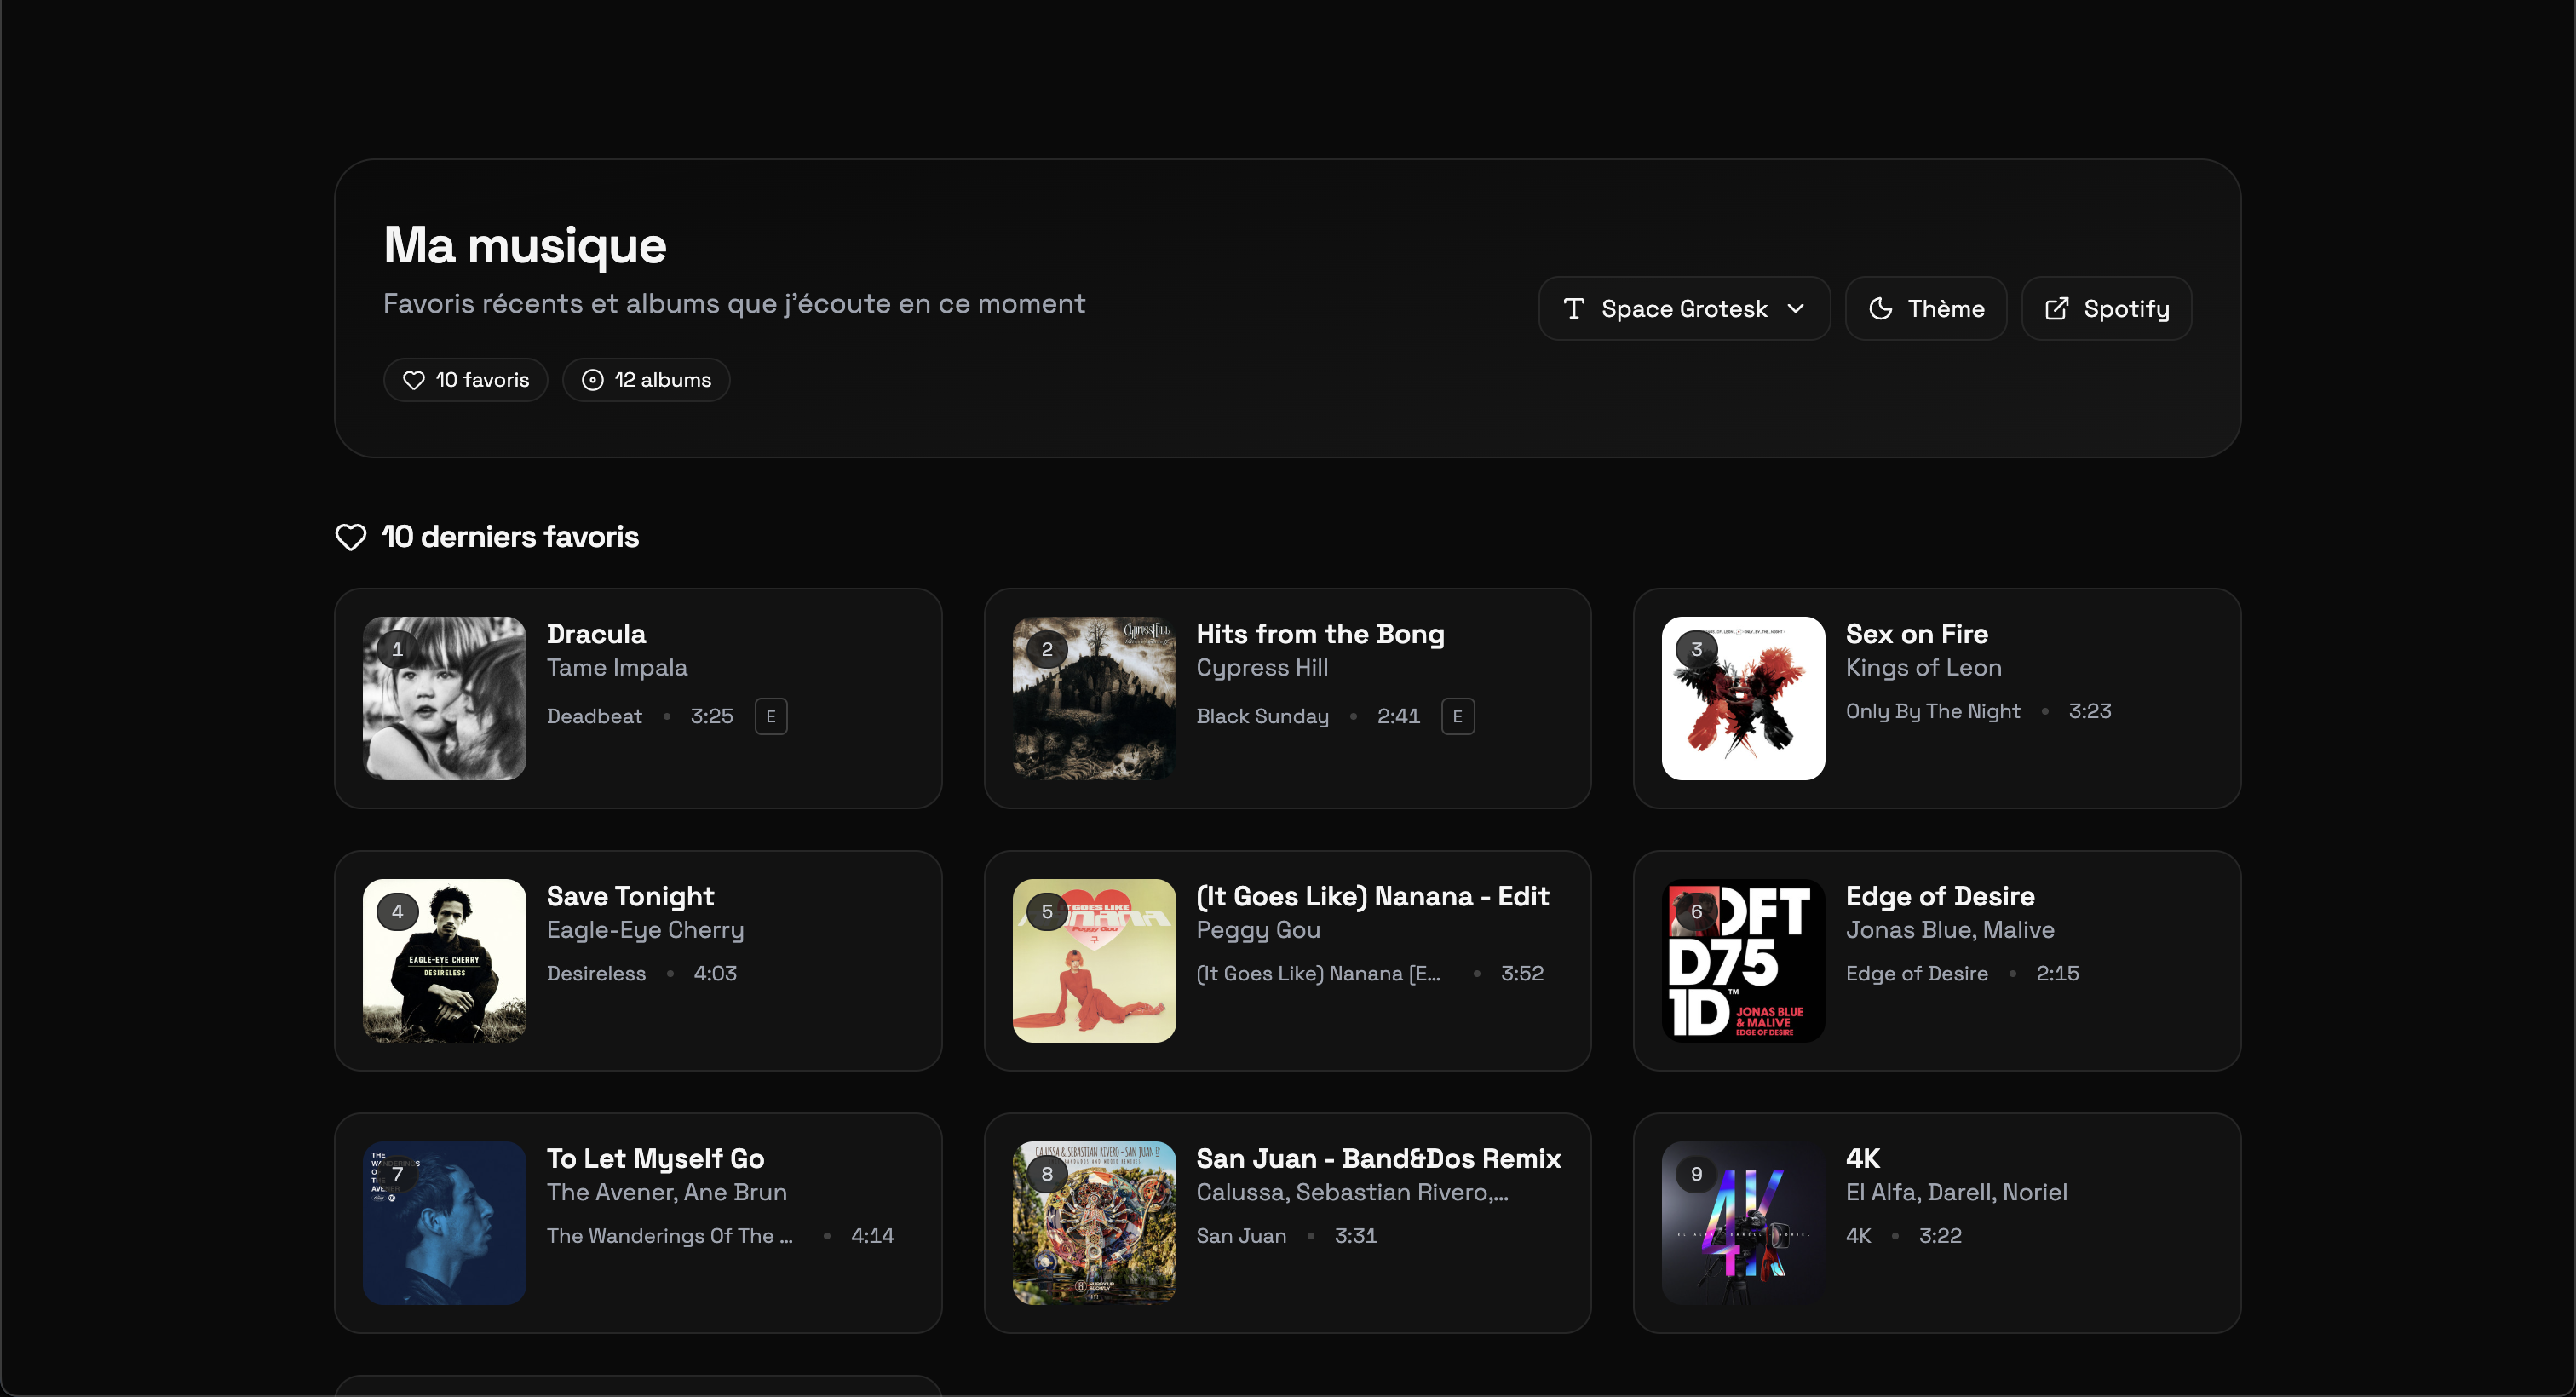Click the moon icon in Thème
The width and height of the screenshot is (2576, 1397).
pos(1880,309)
